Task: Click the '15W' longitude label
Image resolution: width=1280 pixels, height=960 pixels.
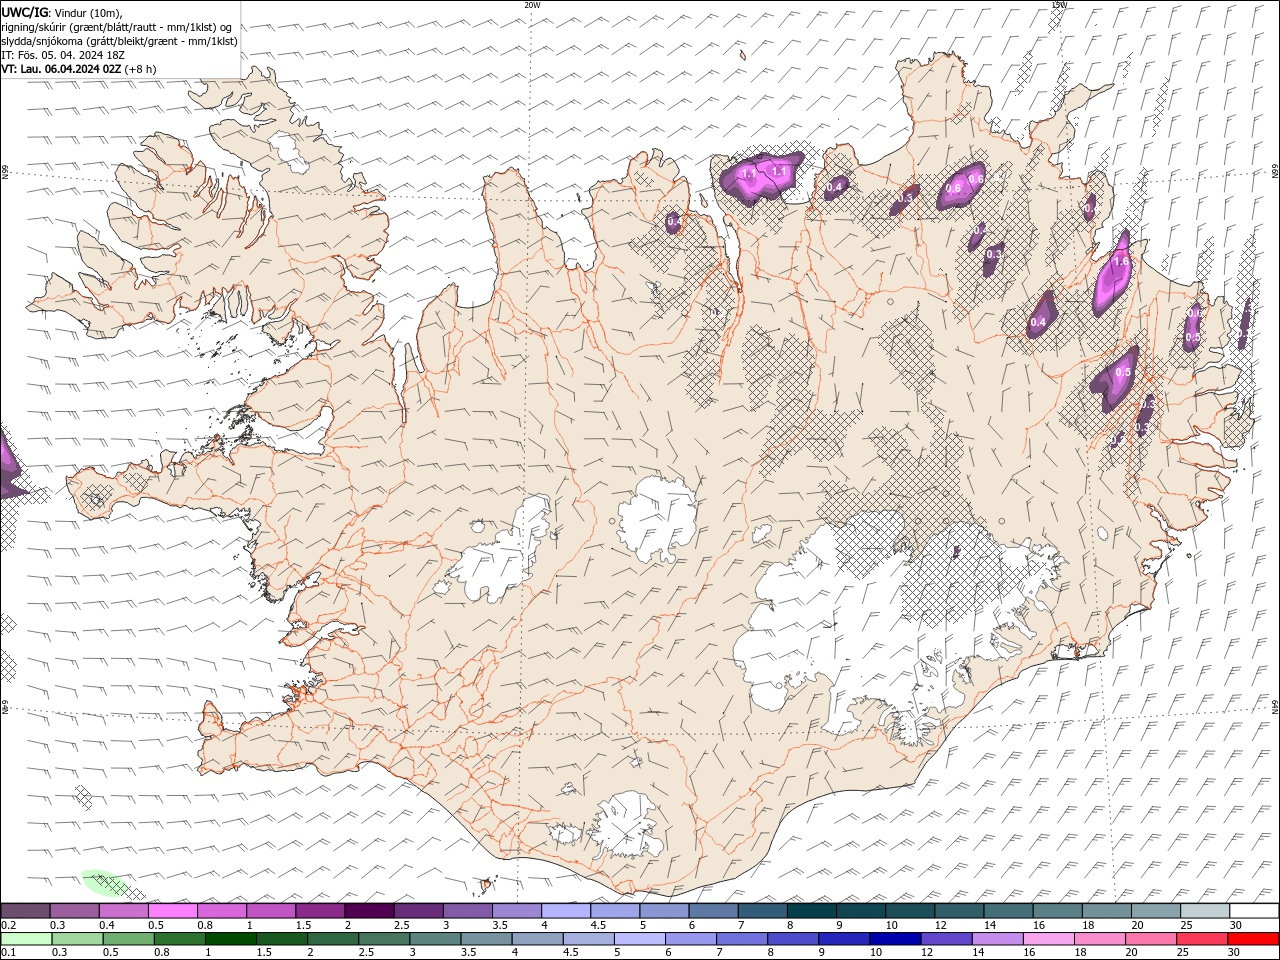Action: (1058, 5)
